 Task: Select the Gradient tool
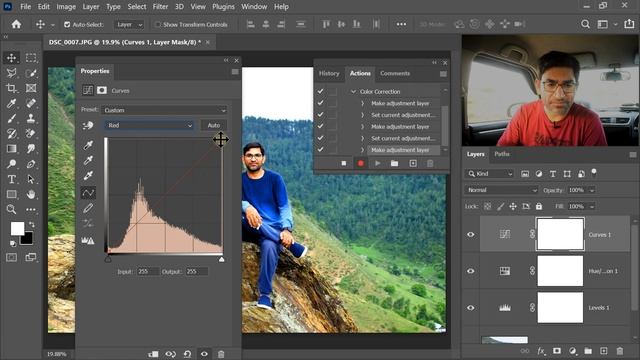coord(11,149)
